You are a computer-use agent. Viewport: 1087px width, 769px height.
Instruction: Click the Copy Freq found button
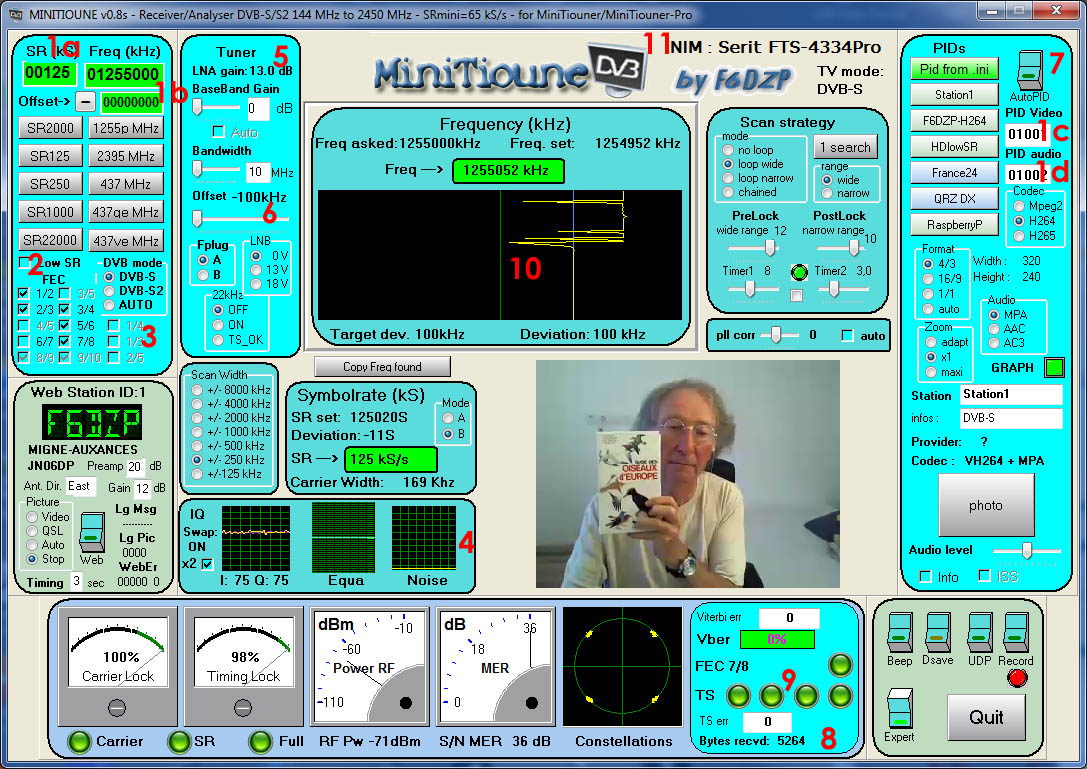coord(381,366)
